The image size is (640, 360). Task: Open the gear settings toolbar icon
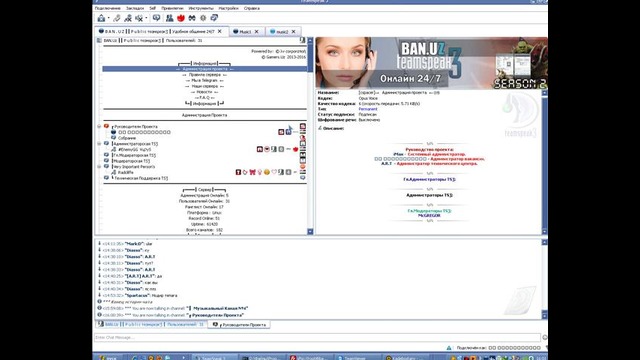tap(203, 18)
